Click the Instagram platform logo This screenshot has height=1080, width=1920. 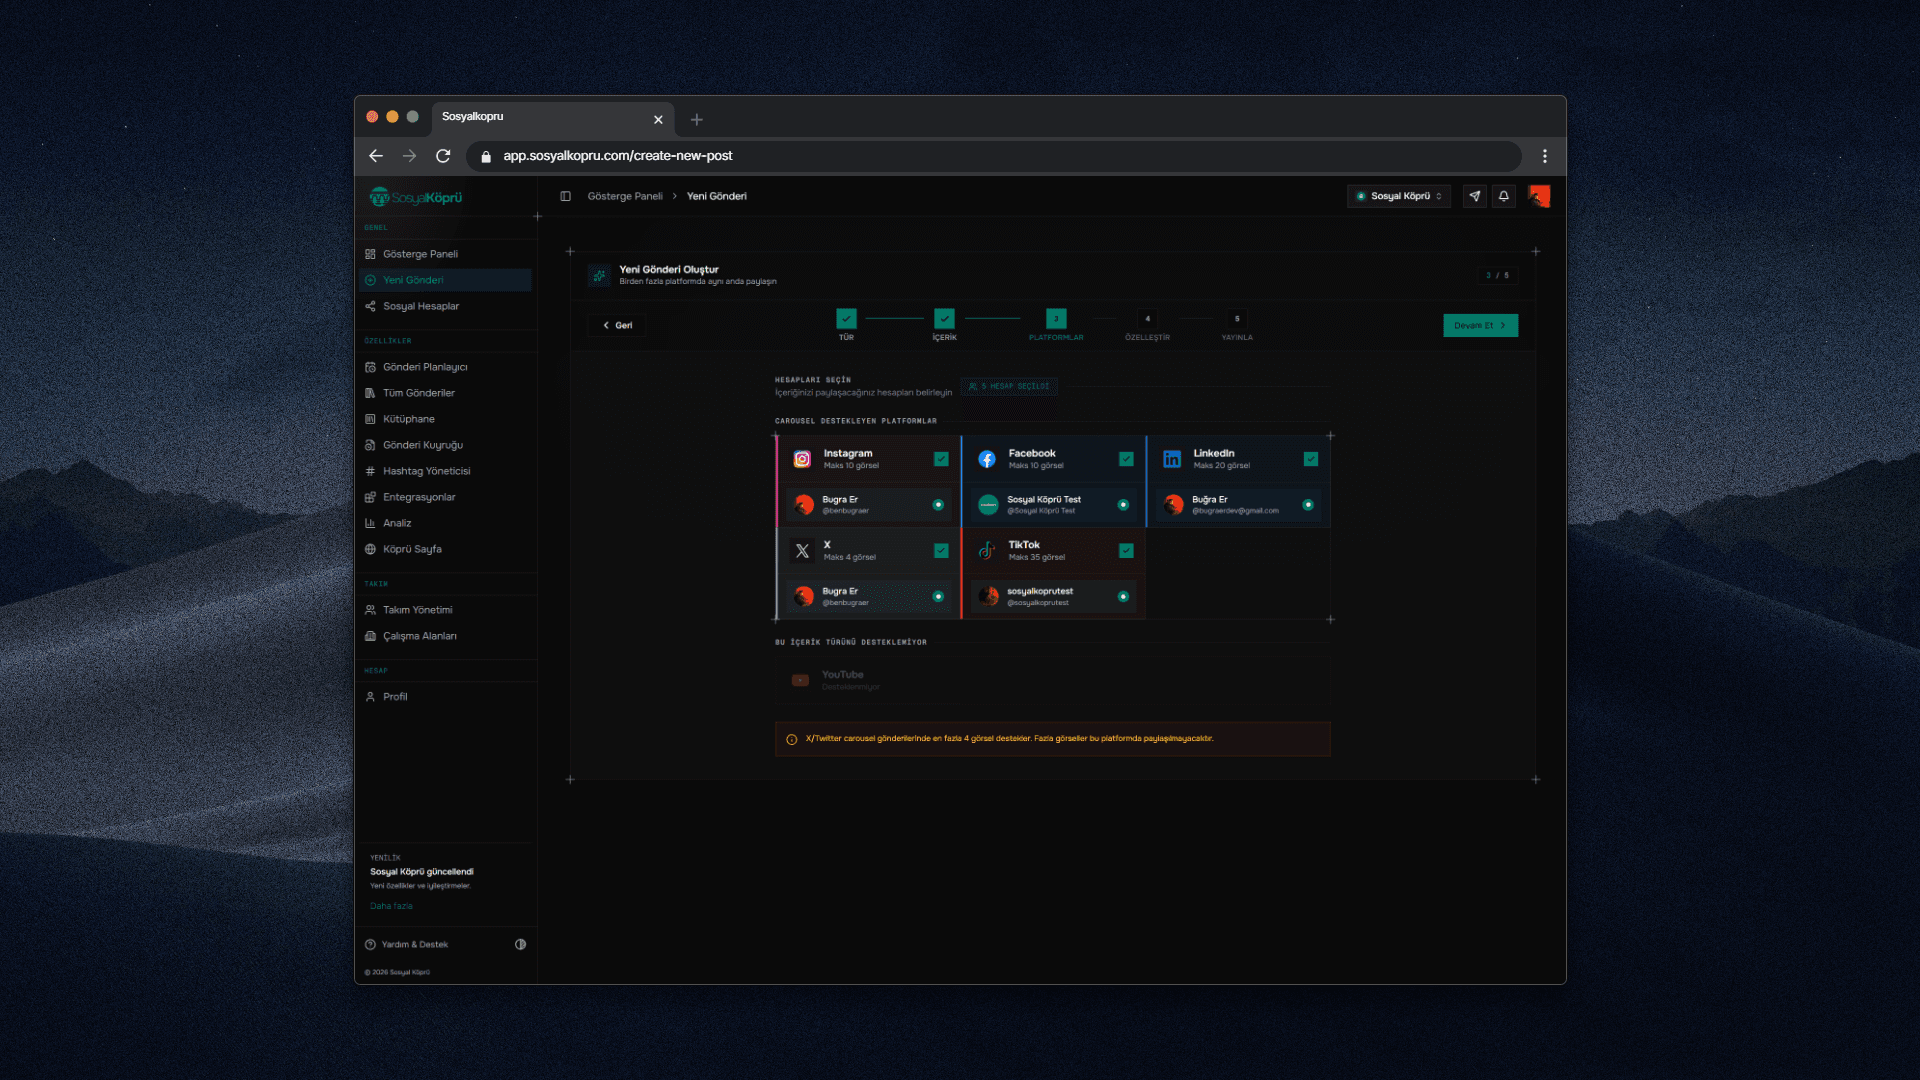point(802,459)
